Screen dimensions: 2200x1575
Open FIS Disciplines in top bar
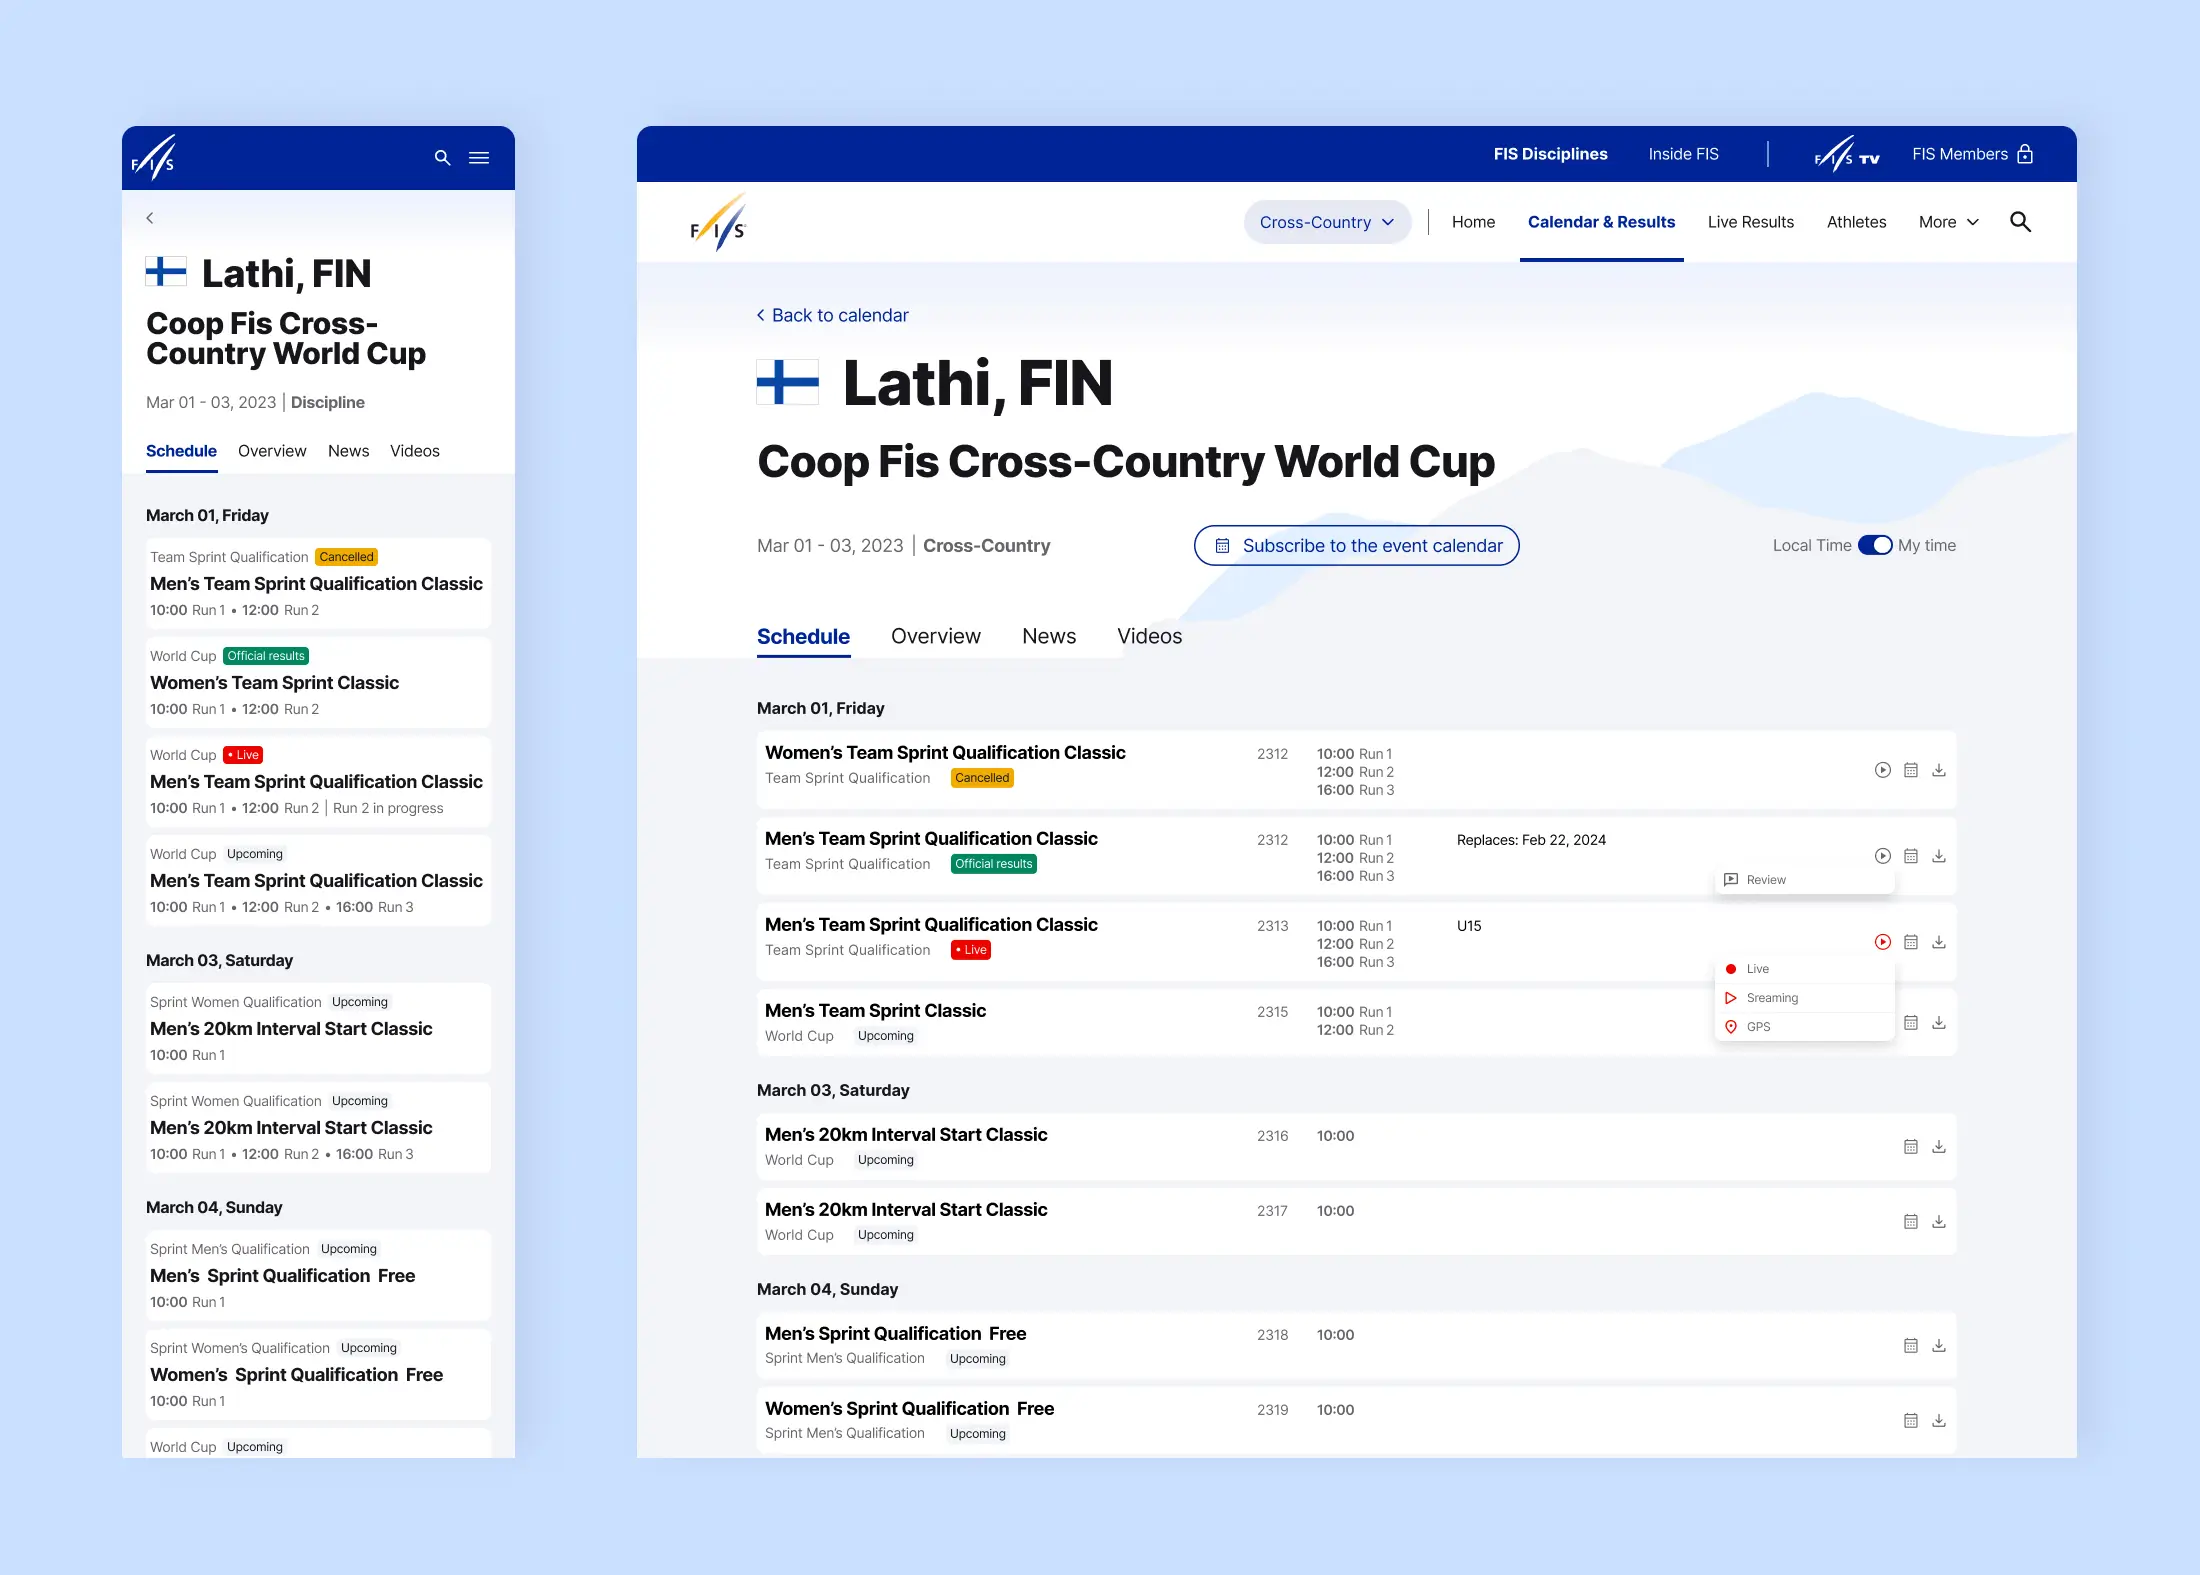[1550, 154]
